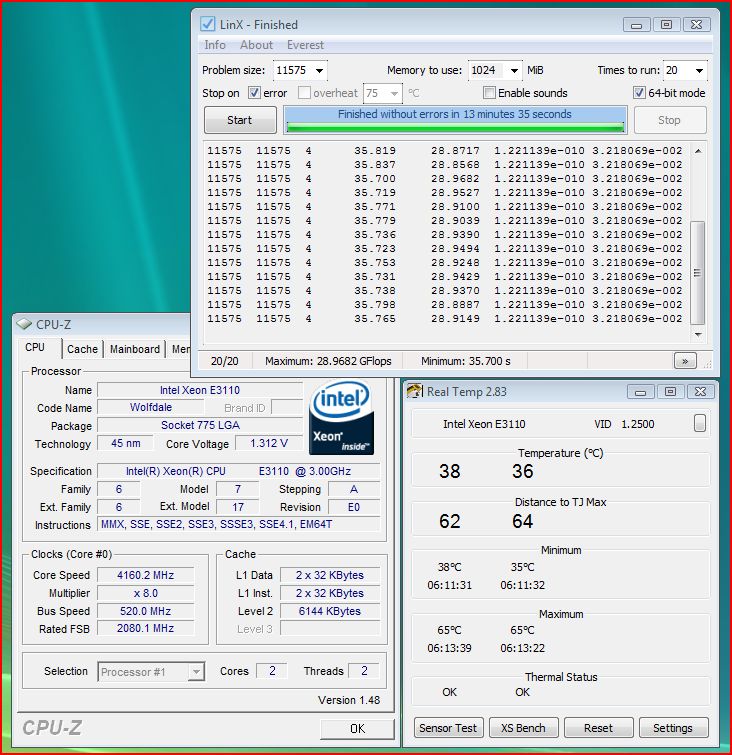Switch to the Mainboard tab in CPU-Z

(135, 349)
